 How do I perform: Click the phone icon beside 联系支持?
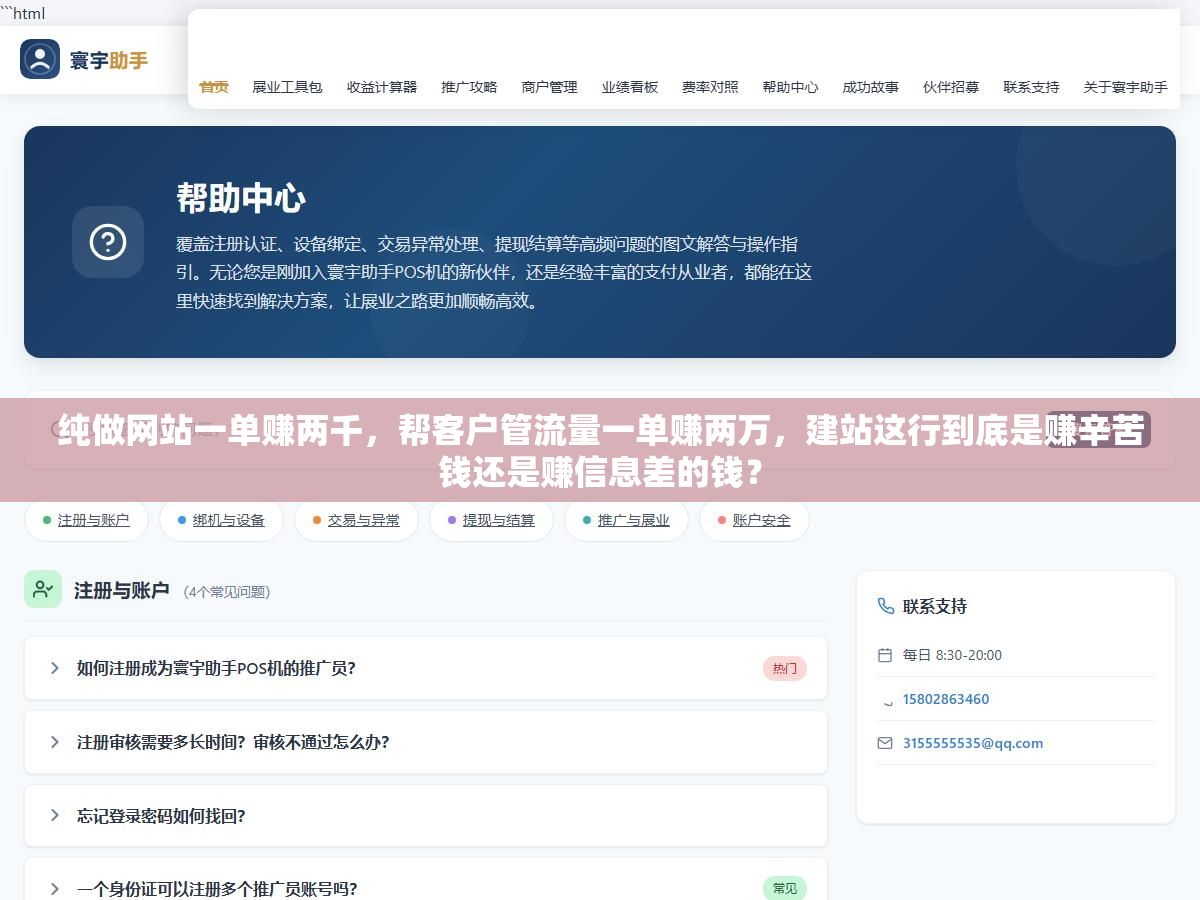coord(885,606)
